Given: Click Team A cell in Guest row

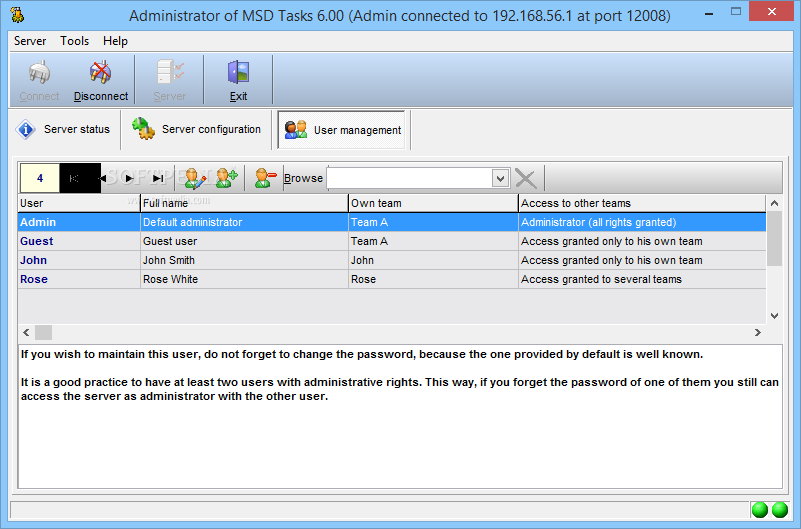Looking at the screenshot, I should click(433, 241).
